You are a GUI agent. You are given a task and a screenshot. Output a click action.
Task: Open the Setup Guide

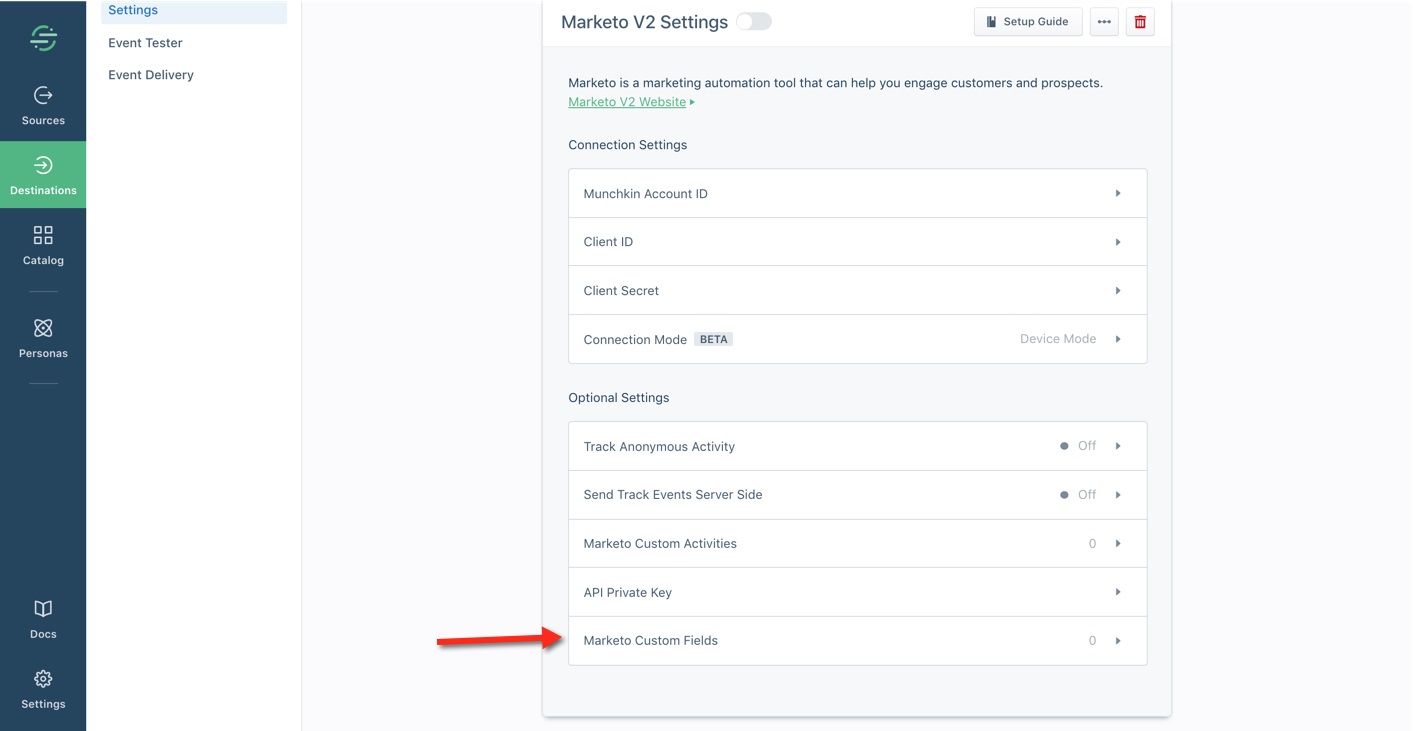(1028, 22)
